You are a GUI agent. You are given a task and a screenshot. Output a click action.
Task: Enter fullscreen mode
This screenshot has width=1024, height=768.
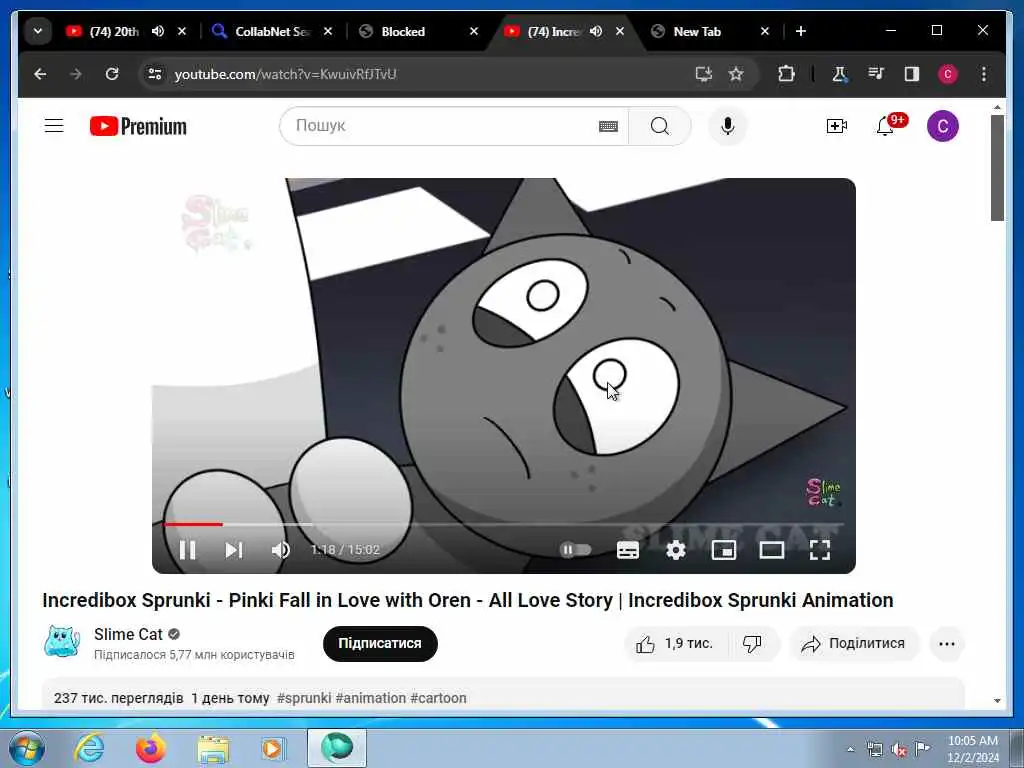820,550
